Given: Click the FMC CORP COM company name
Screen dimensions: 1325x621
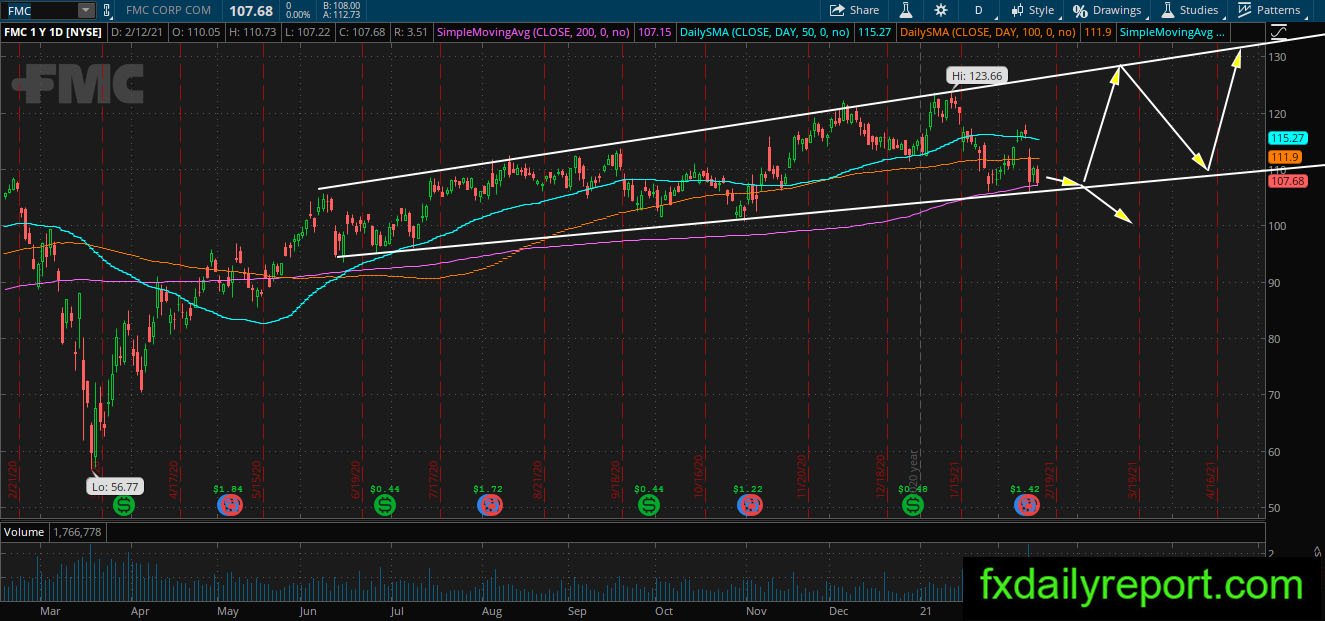Looking at the screenshot, I should click(x=168, y=10).
